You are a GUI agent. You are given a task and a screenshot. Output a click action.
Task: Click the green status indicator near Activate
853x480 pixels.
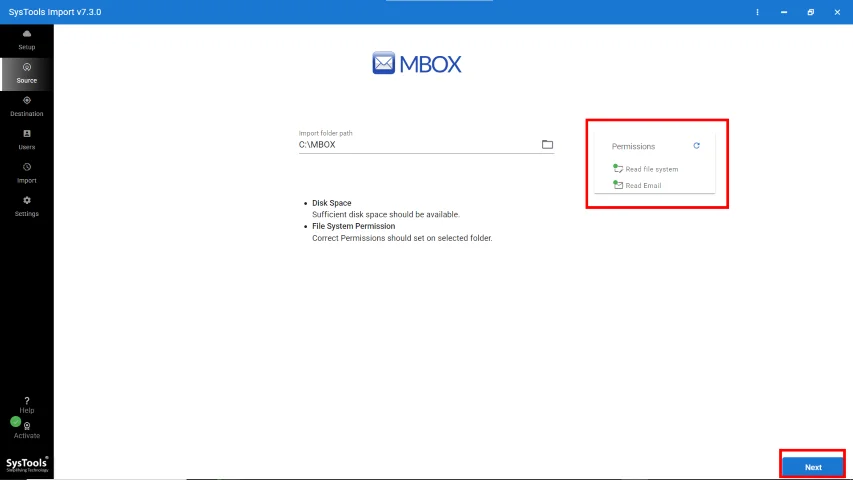click(15, 422)
